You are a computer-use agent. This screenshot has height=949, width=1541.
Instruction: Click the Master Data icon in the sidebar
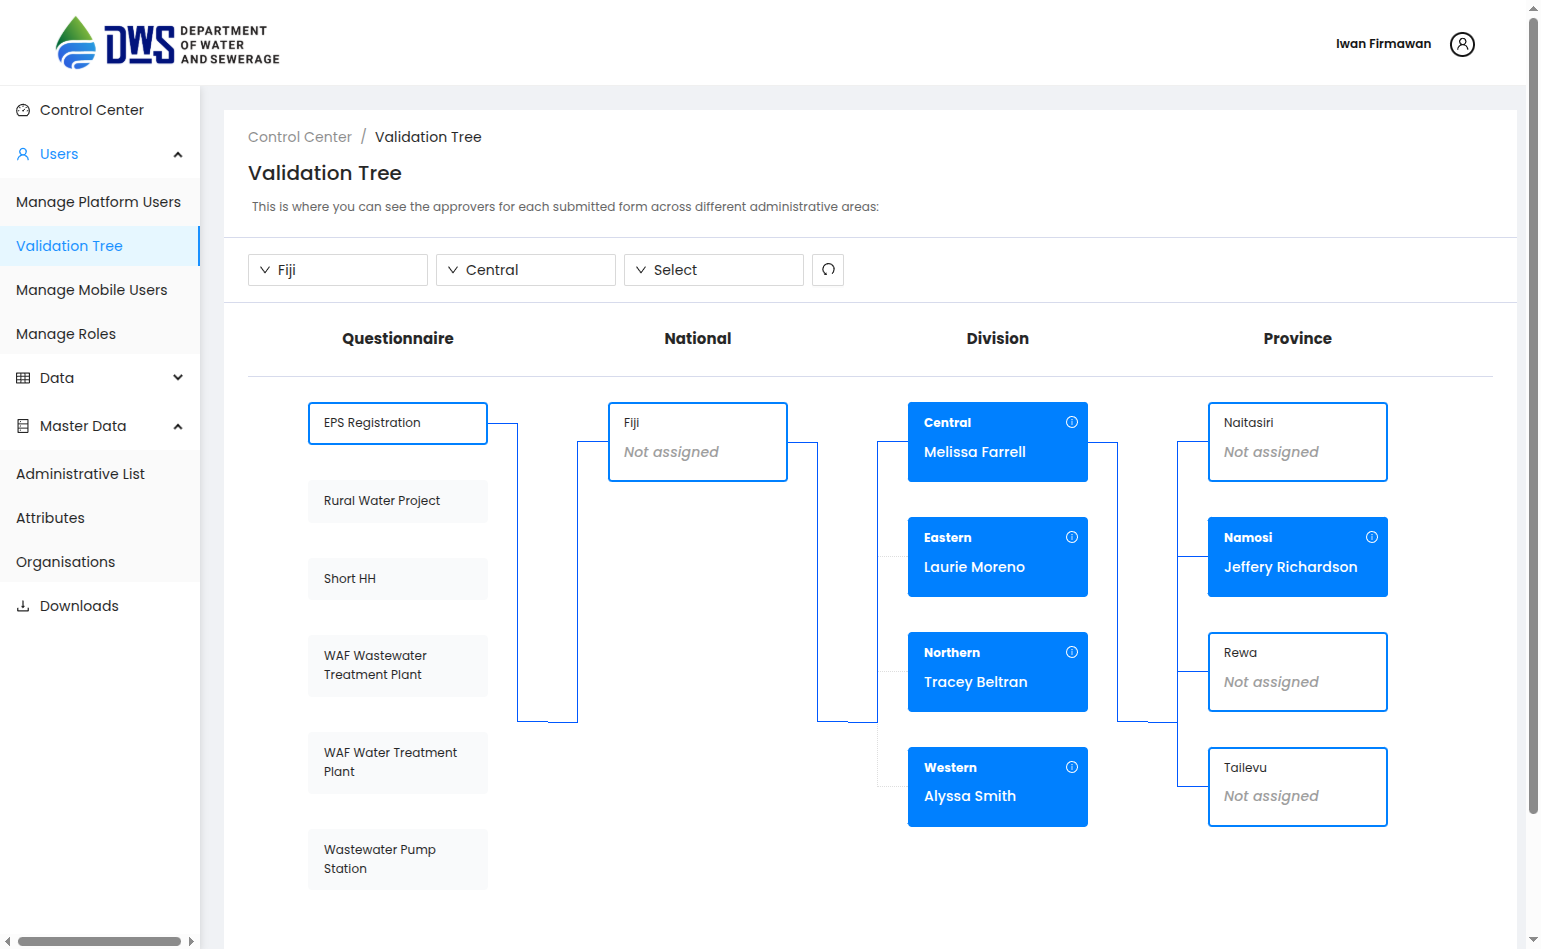click(23, 426)
